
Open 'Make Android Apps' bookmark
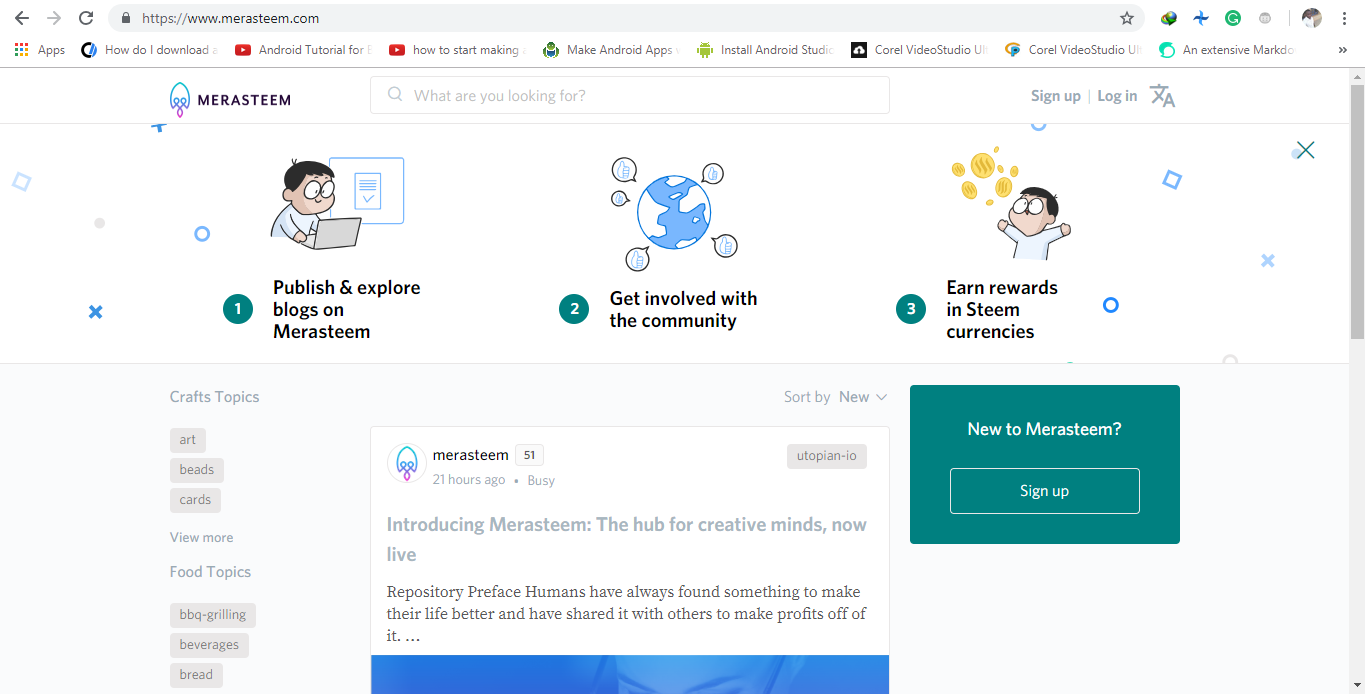coord(611,50)
